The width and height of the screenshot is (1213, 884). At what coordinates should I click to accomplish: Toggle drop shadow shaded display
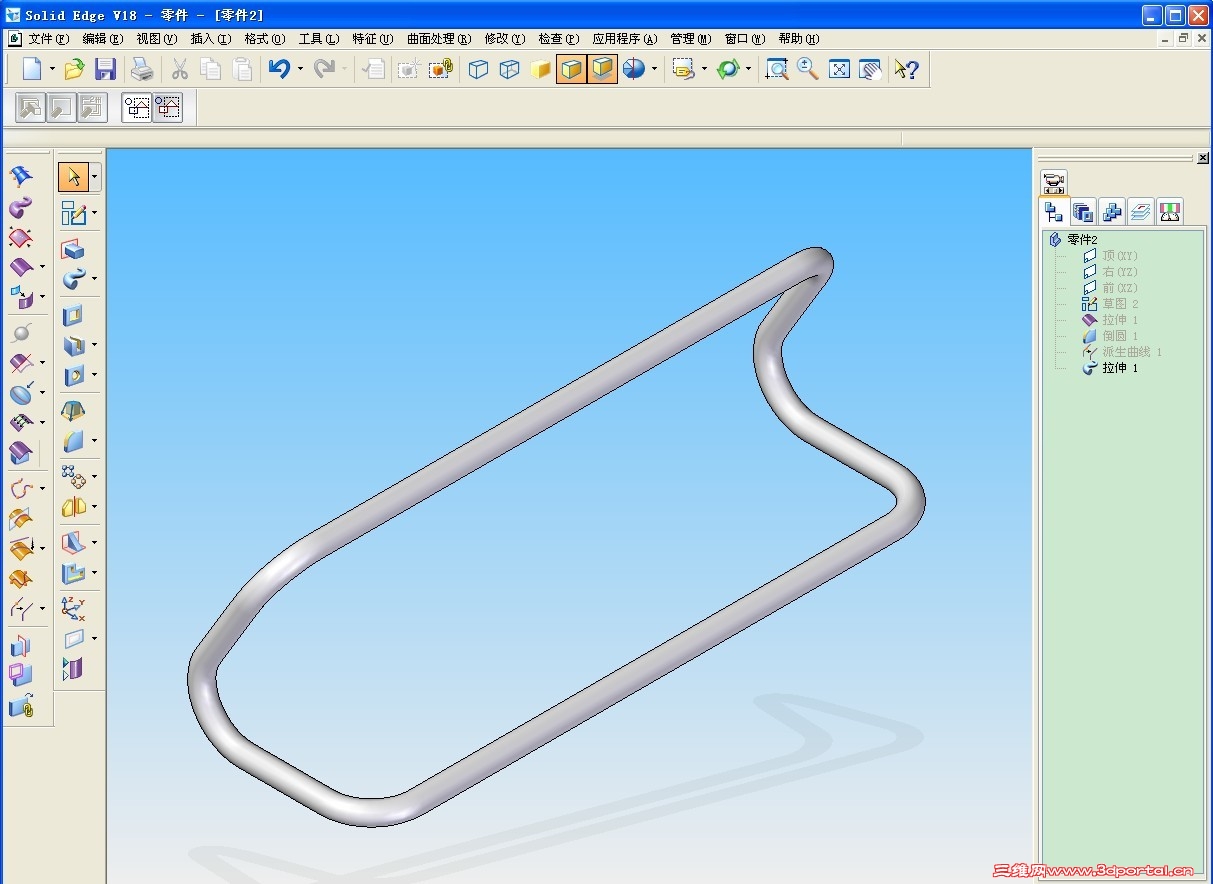tap(602, 69)
